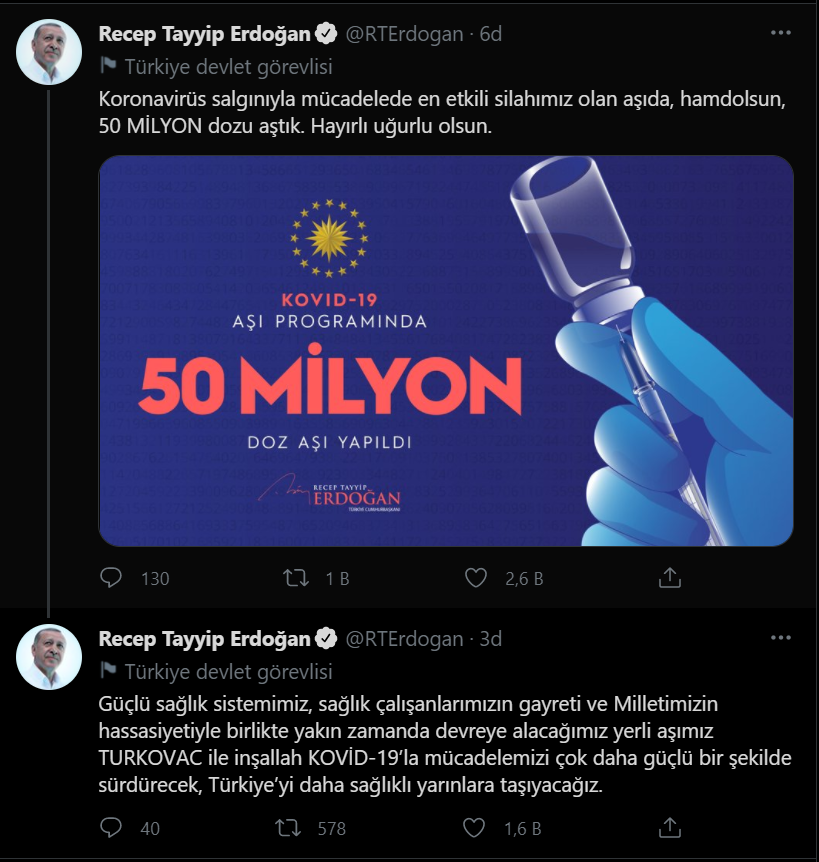The height and width of the screenshot is (862, 819).
Task: Reply to the TURKOVAC tweet
Action: coord(112,828)
